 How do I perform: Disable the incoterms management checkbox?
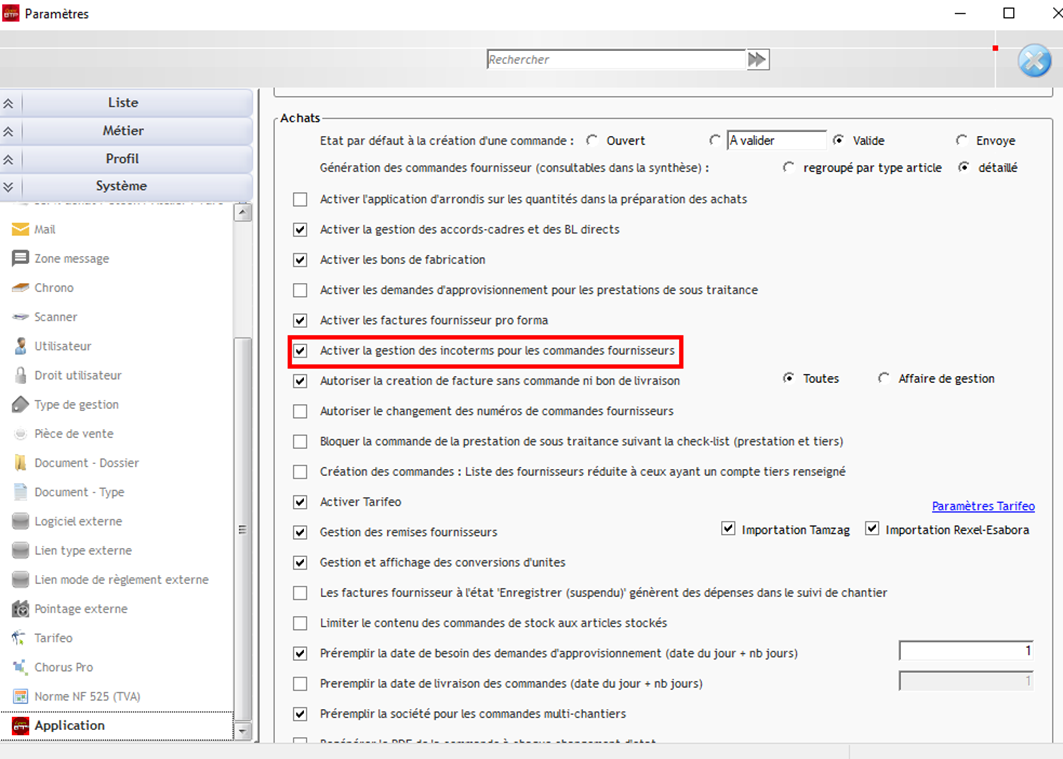(300, 351)
